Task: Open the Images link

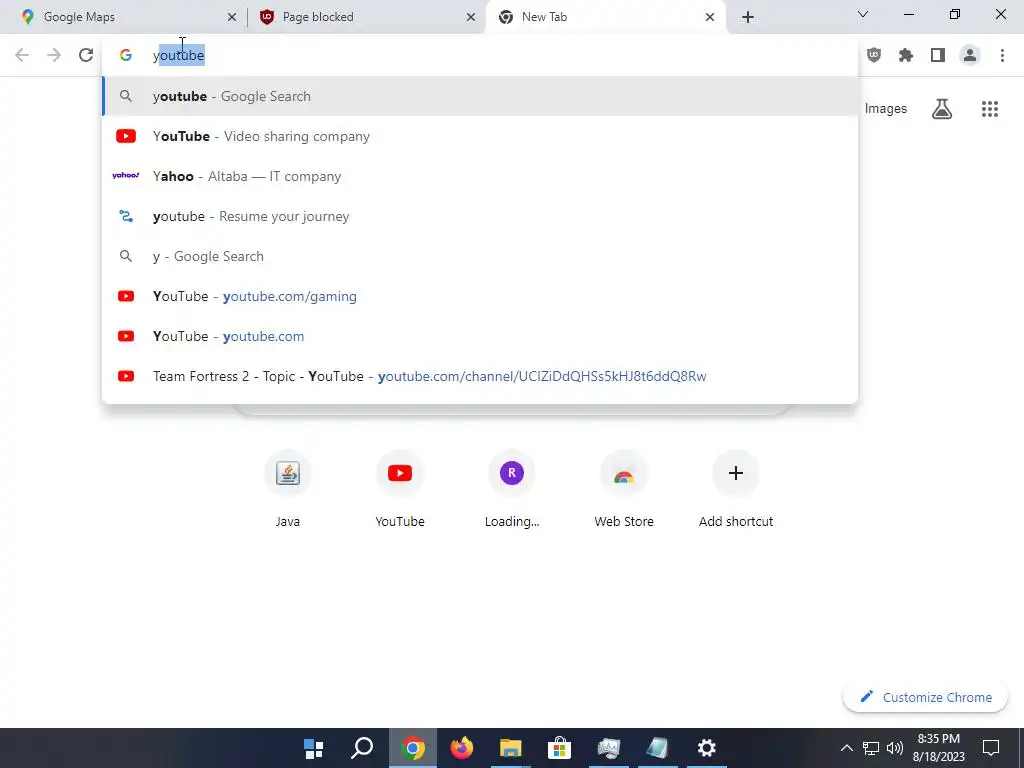Action: [x=886, y=108]
